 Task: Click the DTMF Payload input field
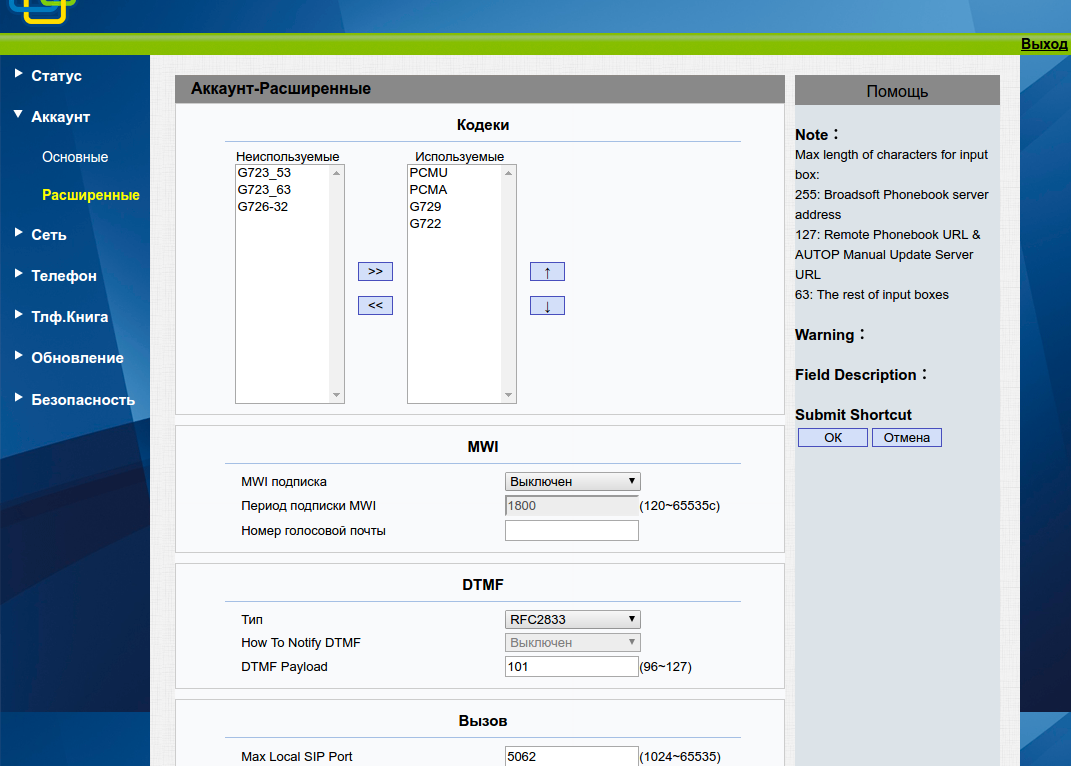tap(572, 667)
